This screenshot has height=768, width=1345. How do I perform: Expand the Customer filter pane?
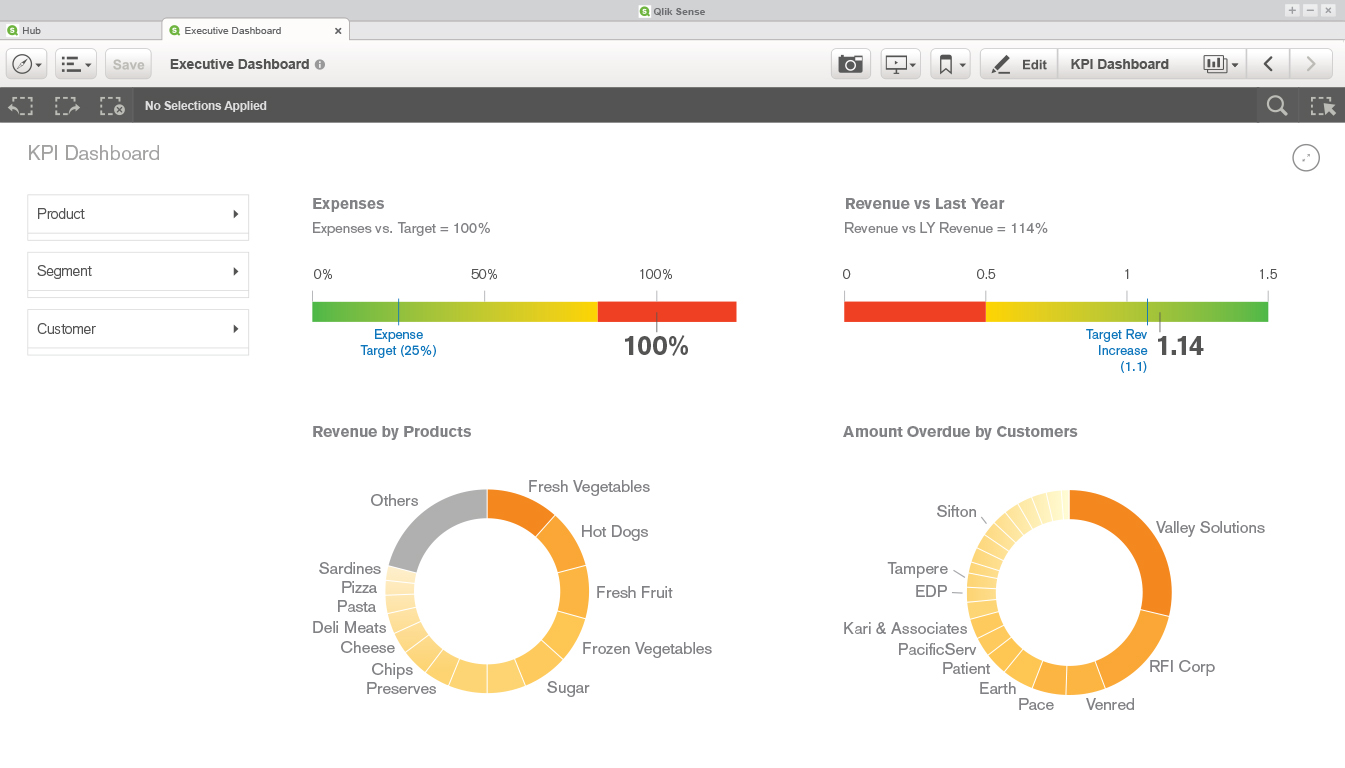138,329
